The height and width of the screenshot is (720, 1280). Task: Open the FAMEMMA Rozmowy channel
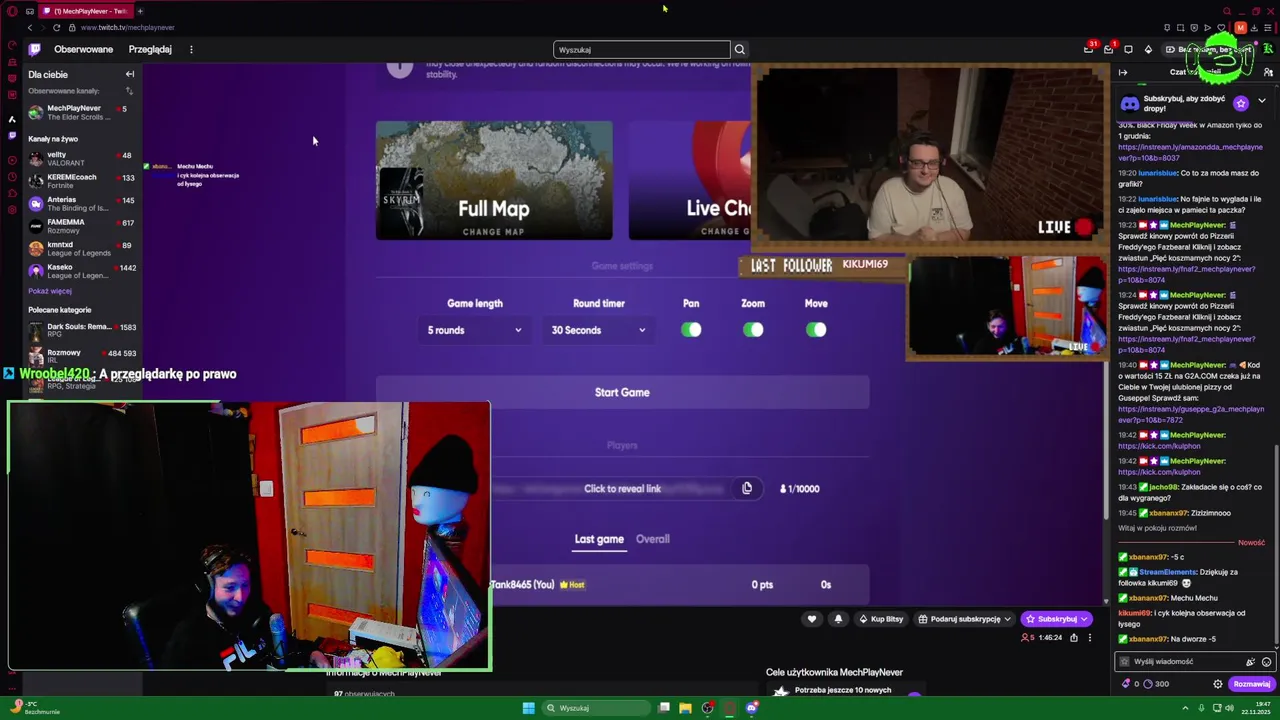pos(82,226)
